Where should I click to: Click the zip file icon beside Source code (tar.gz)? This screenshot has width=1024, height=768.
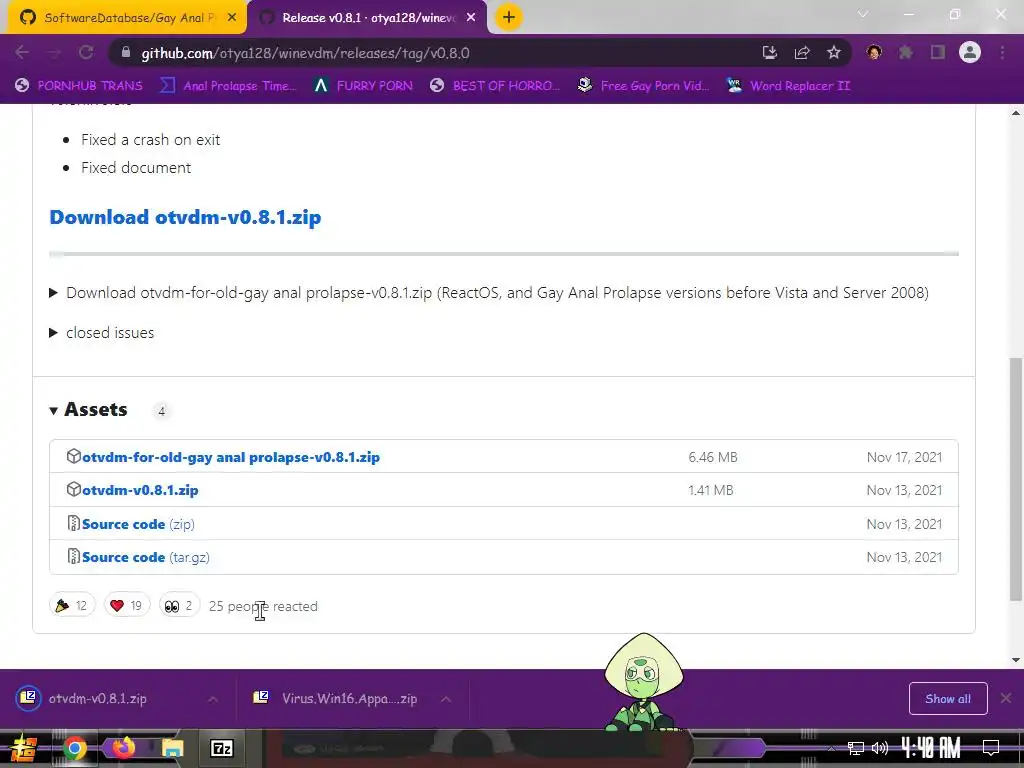[74, 556]
